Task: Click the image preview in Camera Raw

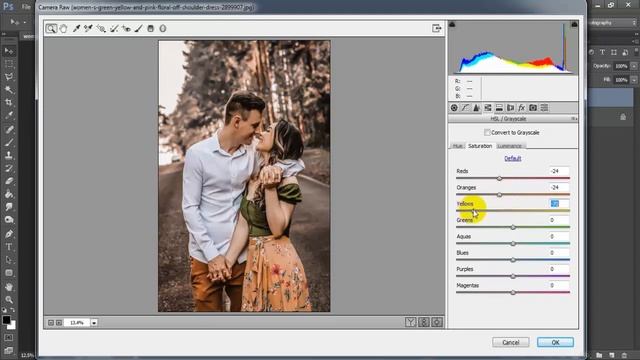Action: [x=244, y=176]
